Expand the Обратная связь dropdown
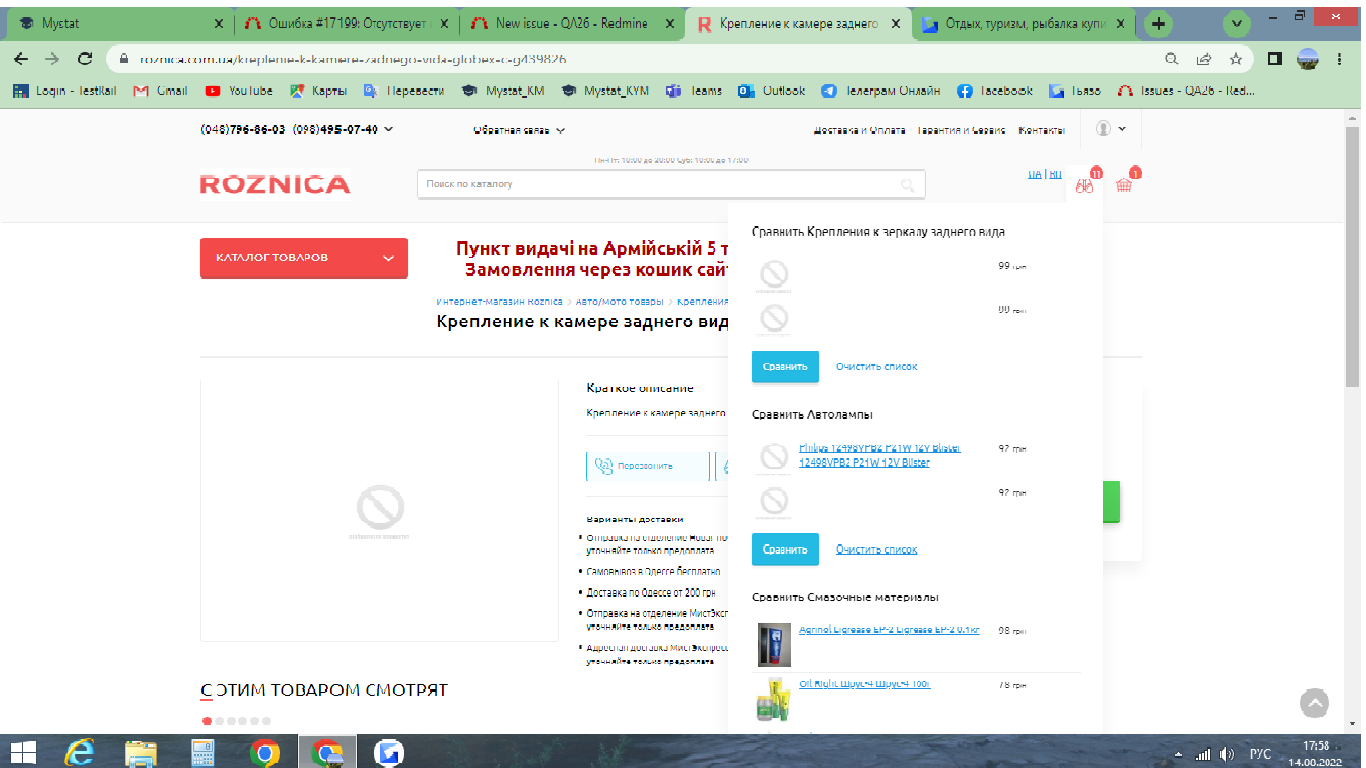1366x768 pixels. pyautogui.click(x=520, y=130)
